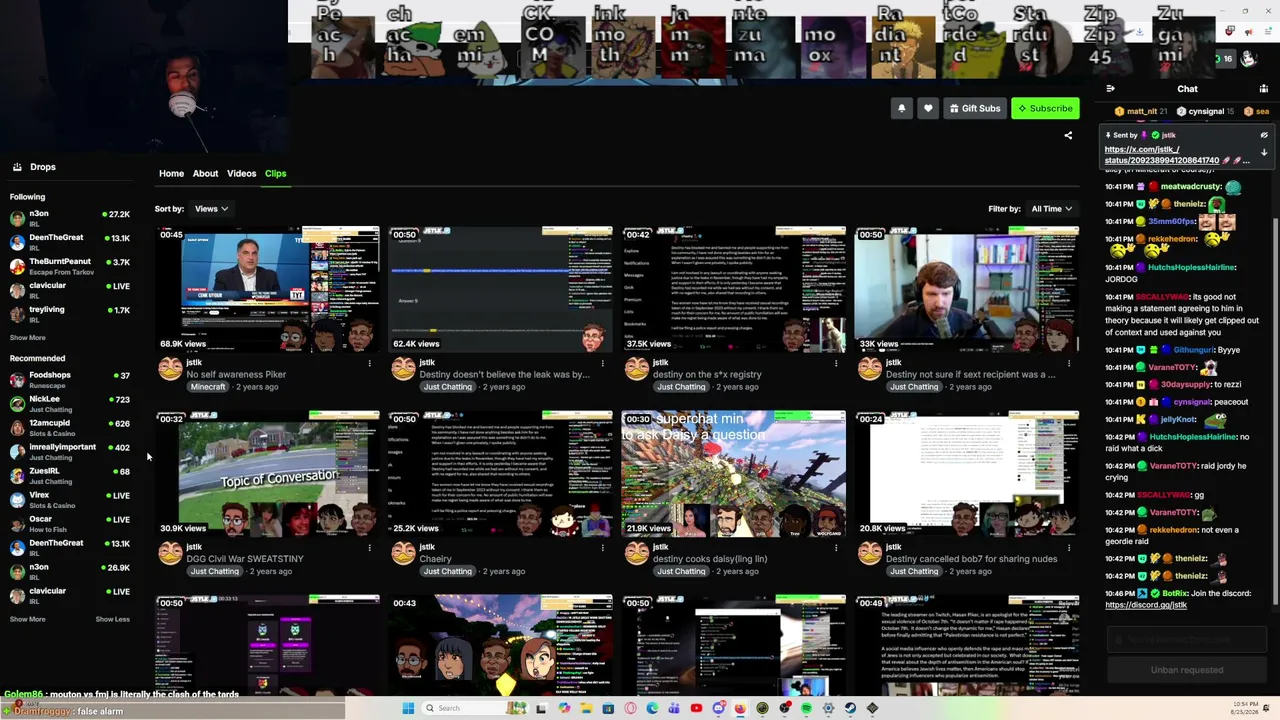The height and width of the screenshot is (720, 1280).
Task: Open the discord.gg/jstlk link in chat
Action: pos(1146,605)
